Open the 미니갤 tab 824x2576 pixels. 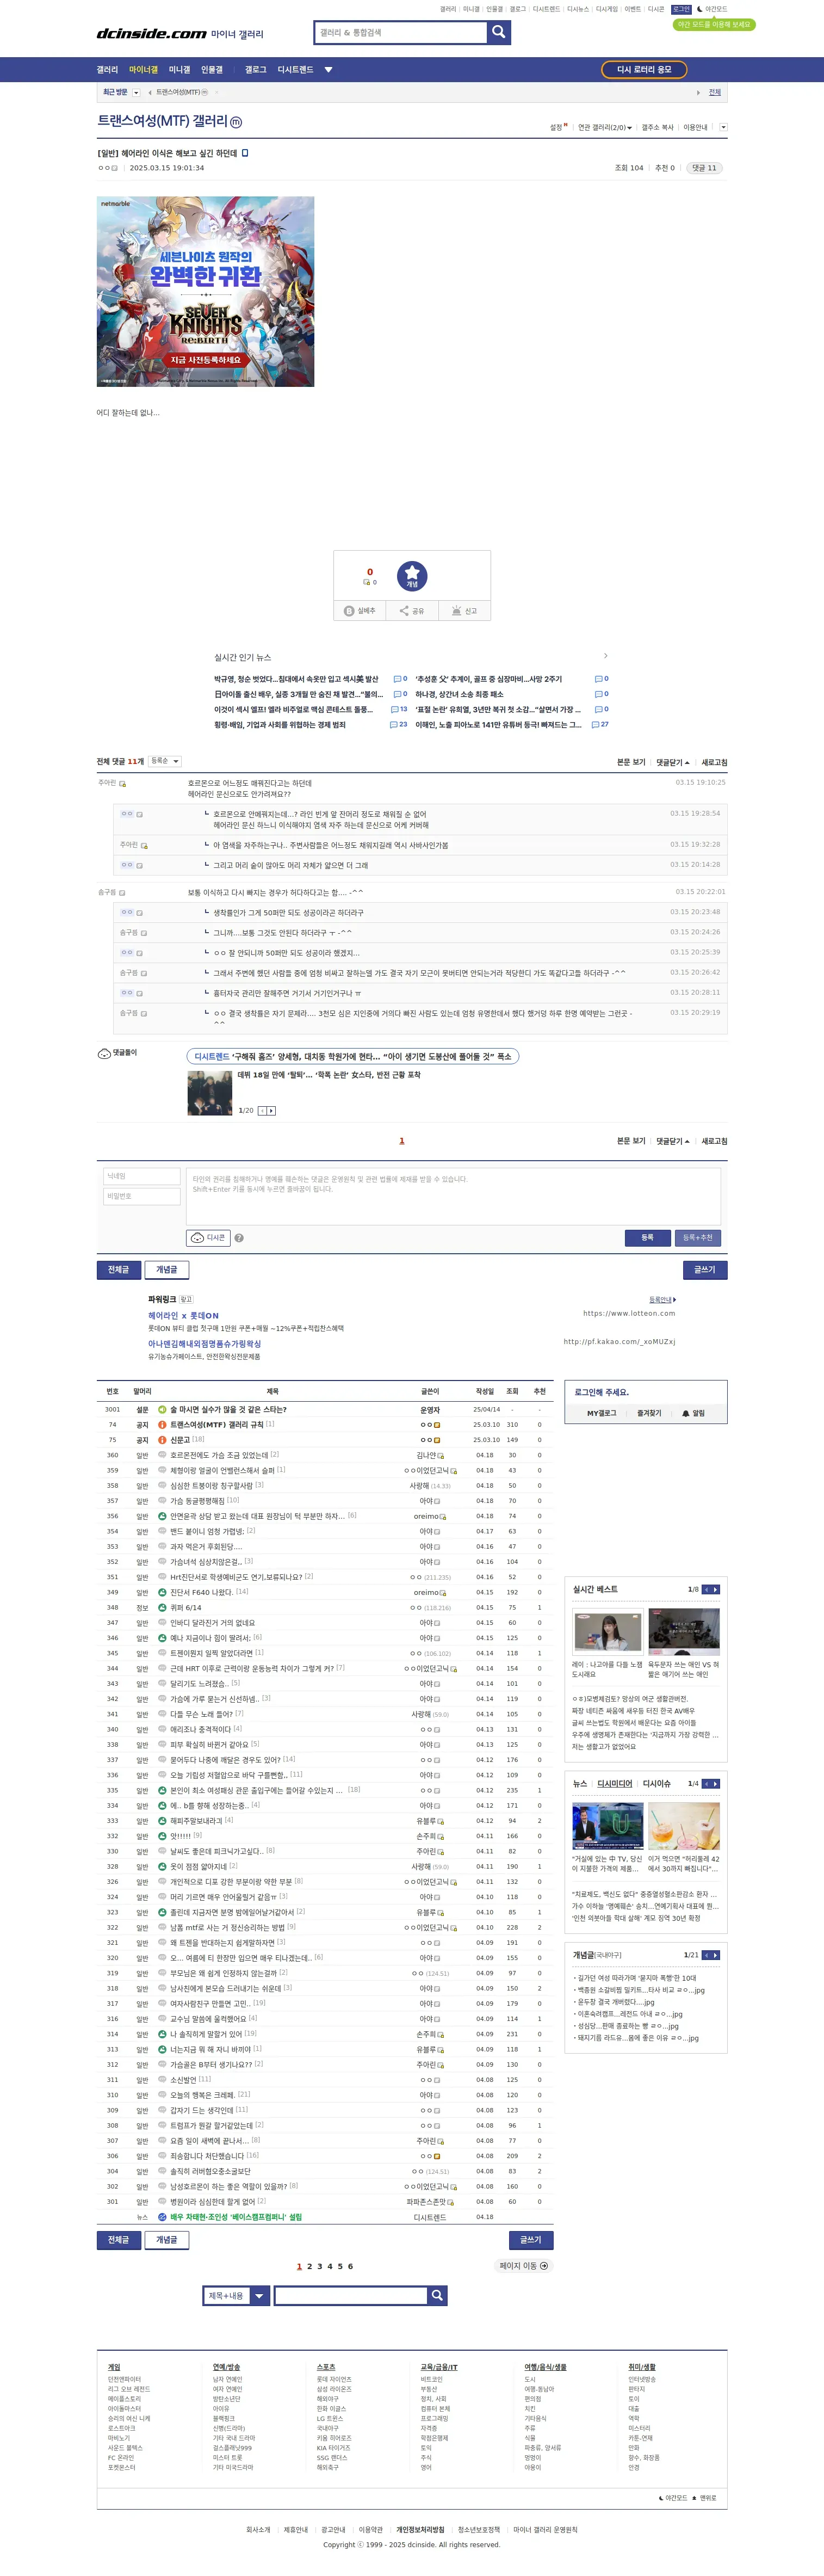(x=179, y=70)
